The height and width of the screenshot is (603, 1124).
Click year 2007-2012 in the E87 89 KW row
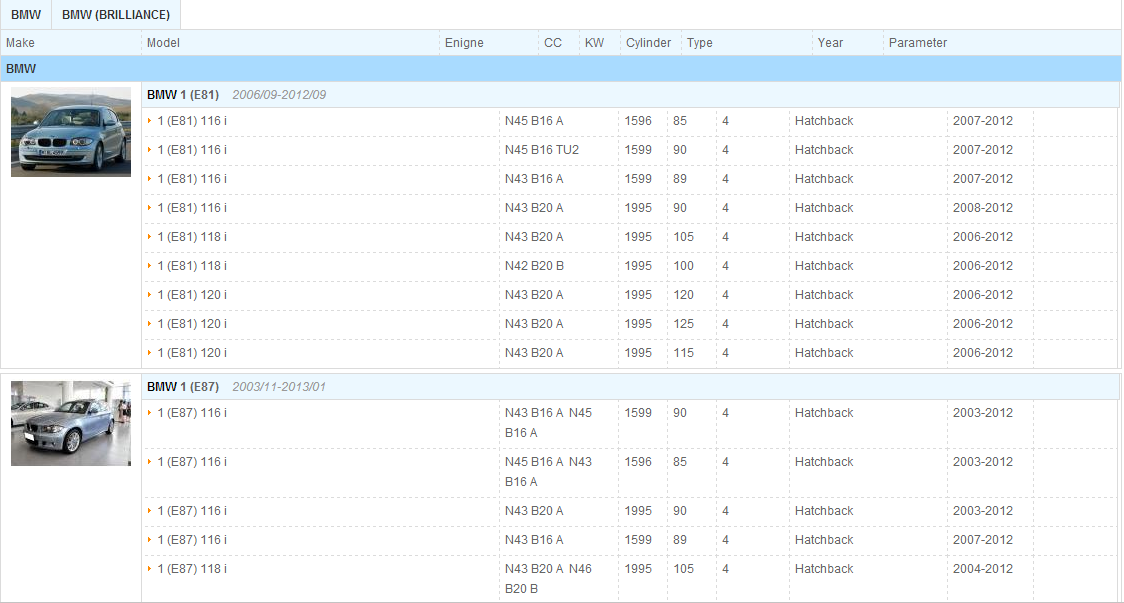coord(983,540)
